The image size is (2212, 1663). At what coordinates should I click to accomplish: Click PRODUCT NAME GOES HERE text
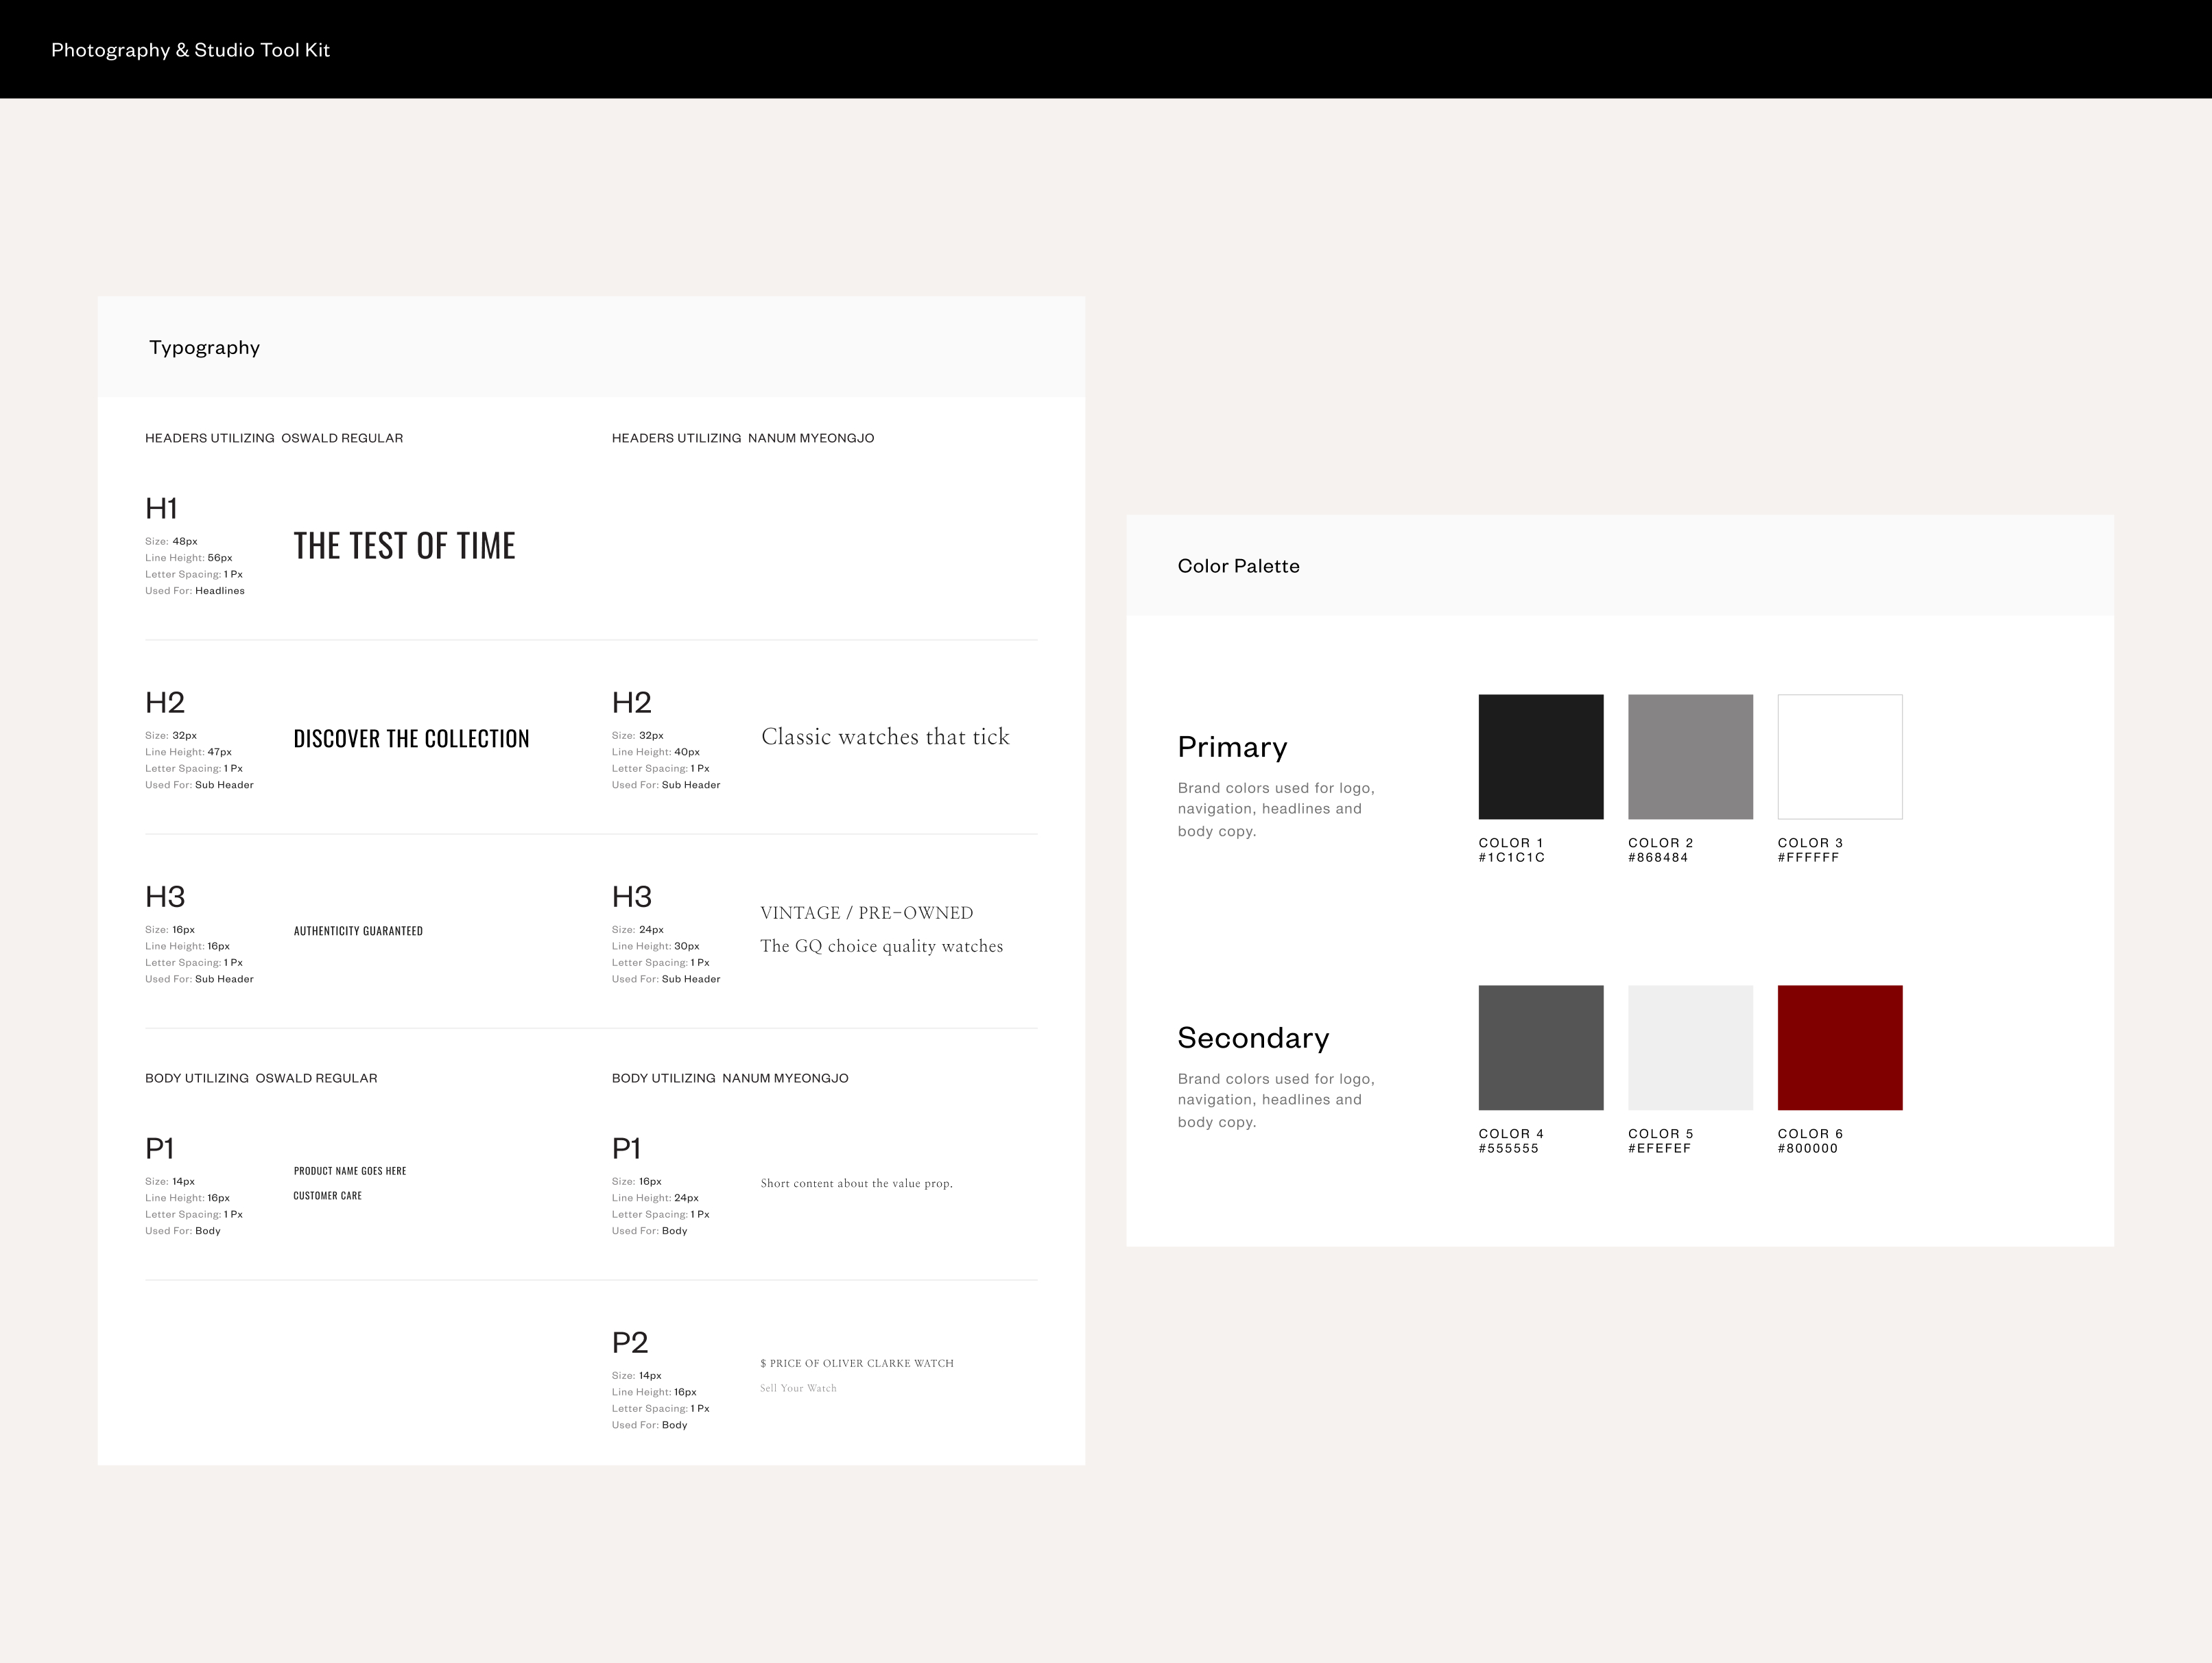coord(350,1171)
